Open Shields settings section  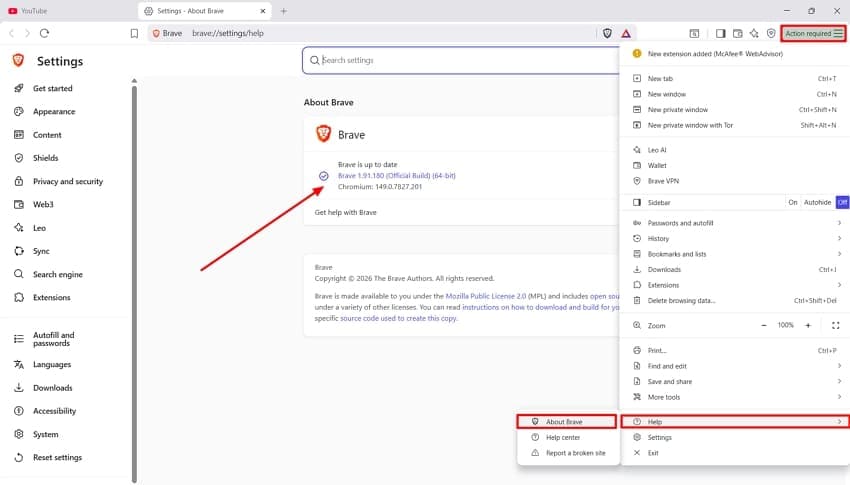(x=45, y=158)
